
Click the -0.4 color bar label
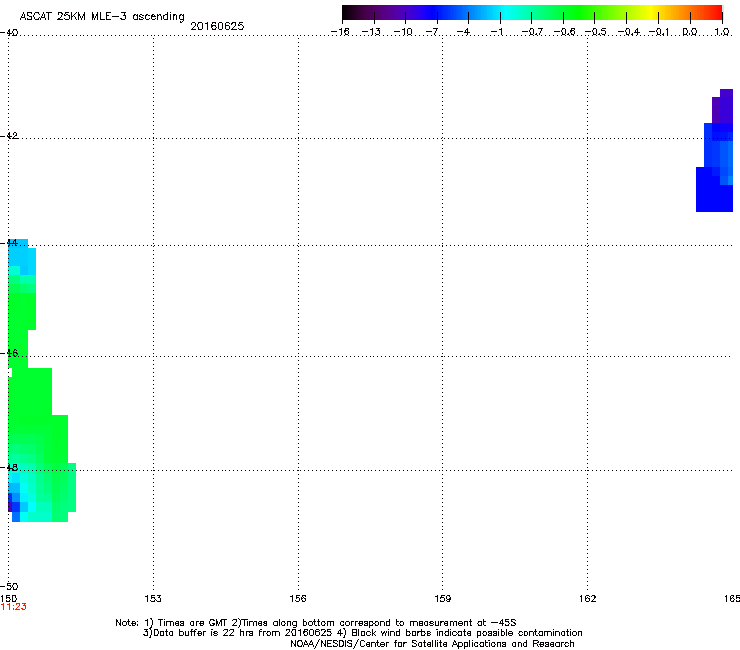[x=629, y=32]
